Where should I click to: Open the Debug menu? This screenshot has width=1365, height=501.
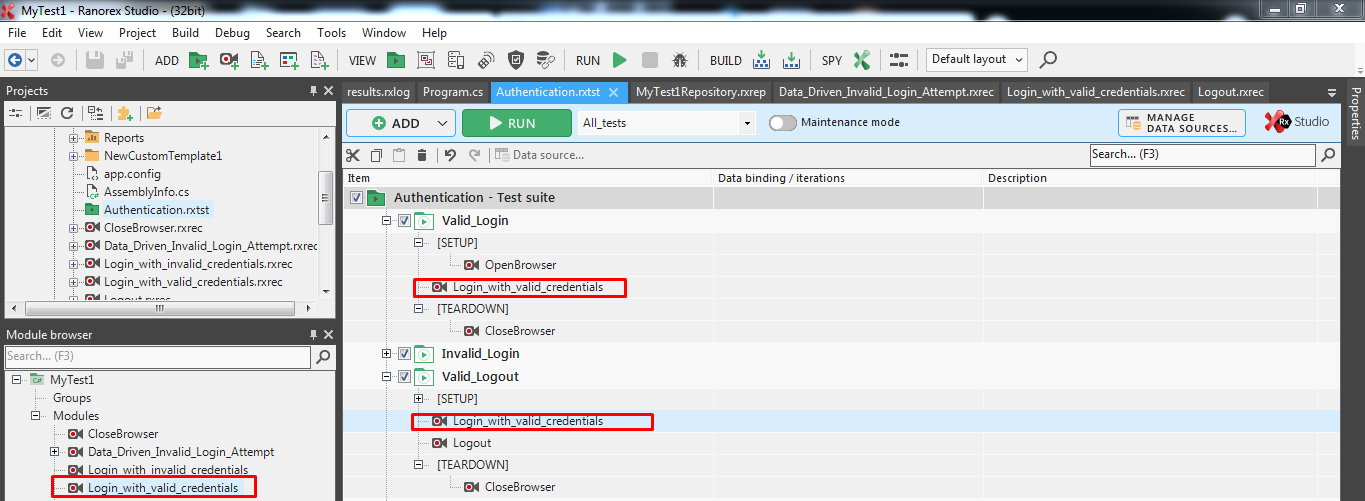(232, 33)
